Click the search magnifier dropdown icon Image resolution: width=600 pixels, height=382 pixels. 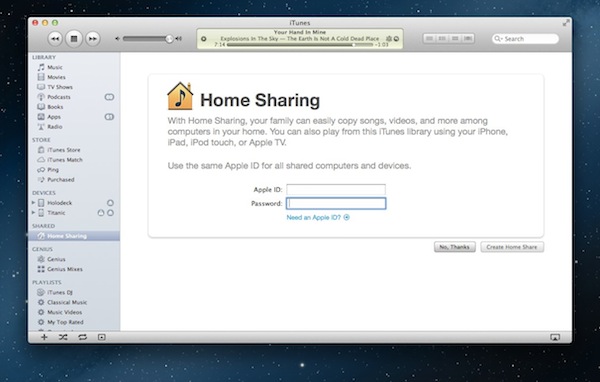coord(498,39)
